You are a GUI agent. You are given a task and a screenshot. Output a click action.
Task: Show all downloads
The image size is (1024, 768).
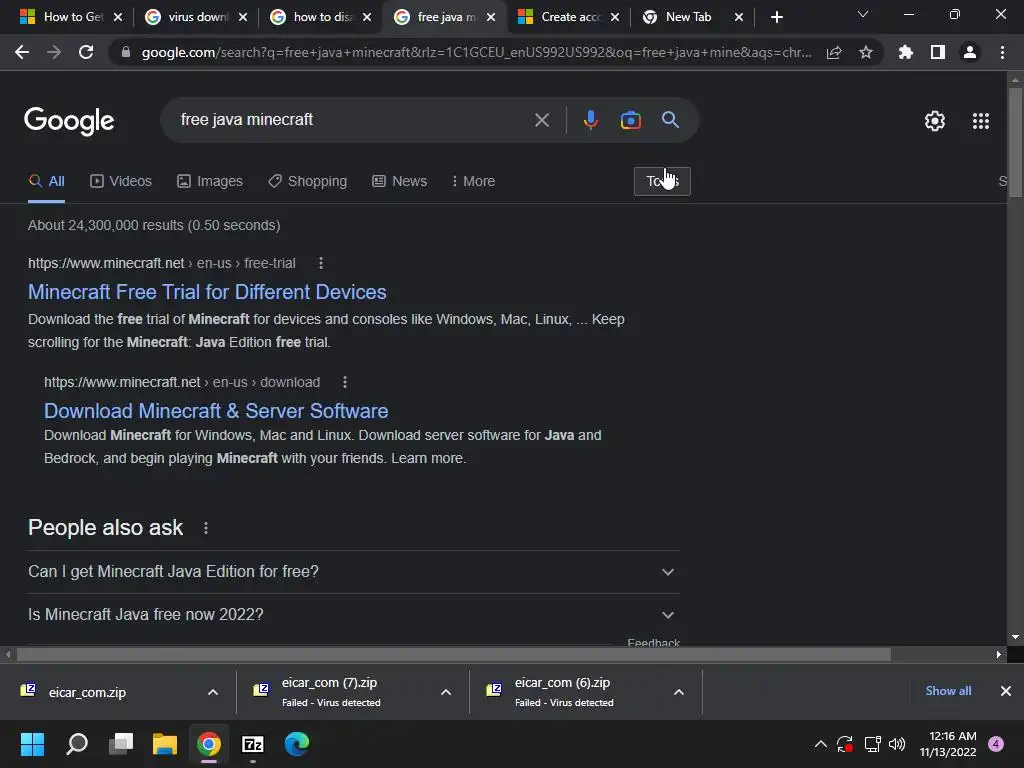[x=948, y=690]
